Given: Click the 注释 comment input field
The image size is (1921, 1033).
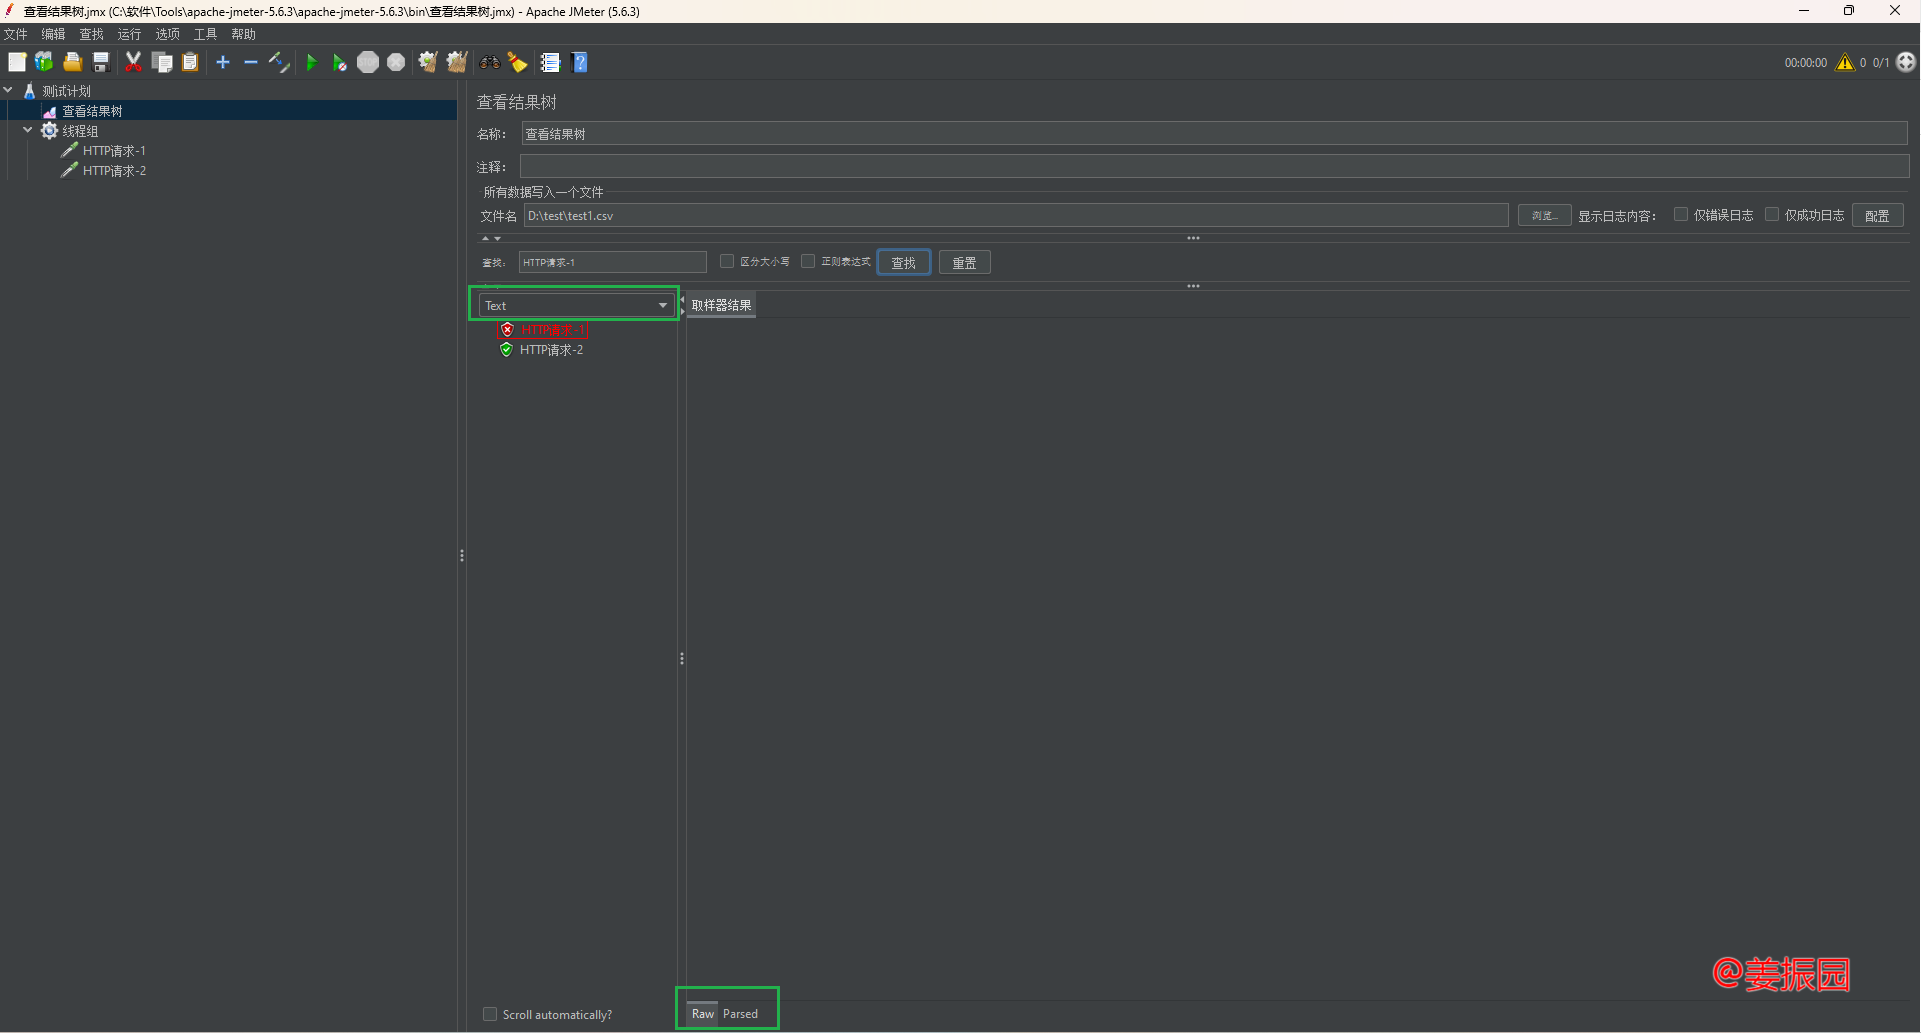Looking at the screenshot, I should (x=1214, y=166).
